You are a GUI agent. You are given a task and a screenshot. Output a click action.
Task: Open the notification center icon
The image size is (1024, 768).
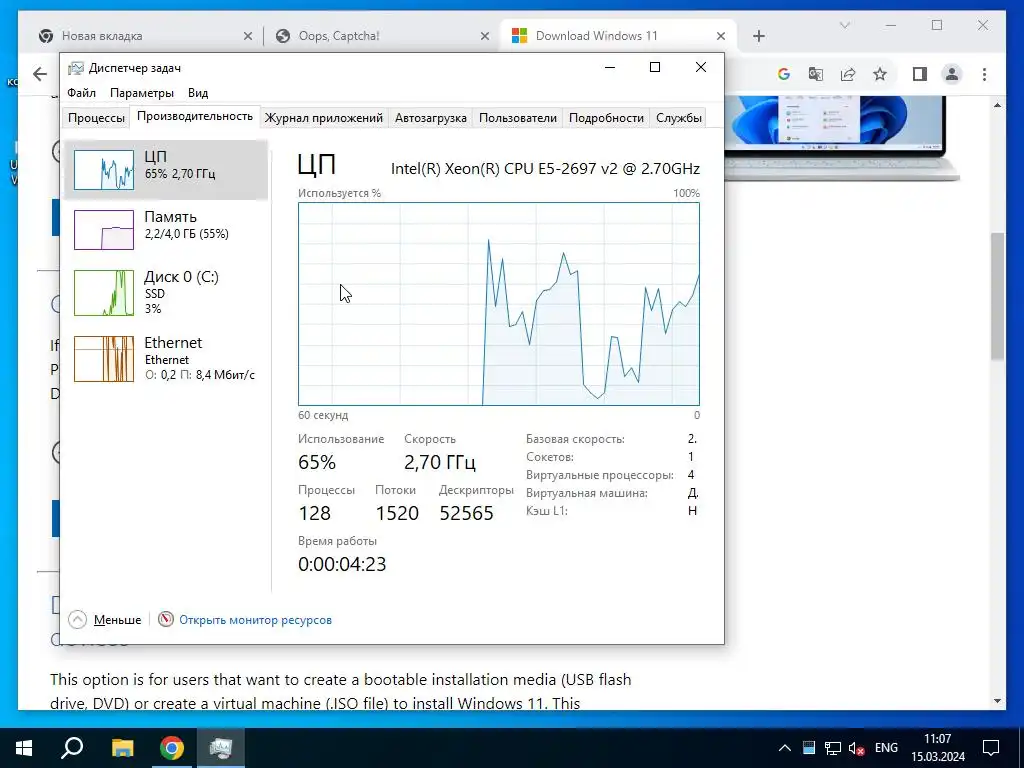pyautogui.click(x=991, y=748)
